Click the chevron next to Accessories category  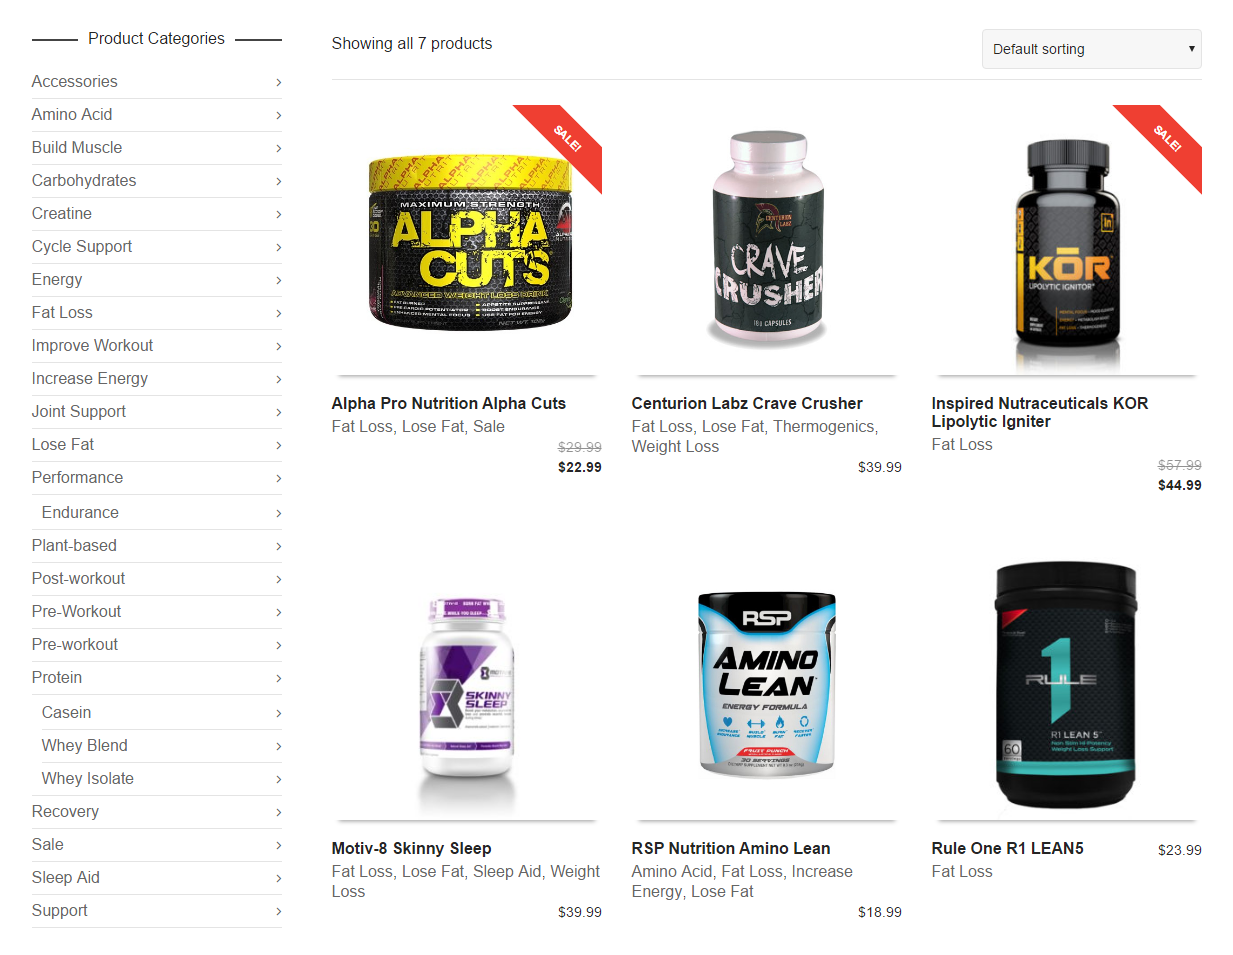[278, 82]
